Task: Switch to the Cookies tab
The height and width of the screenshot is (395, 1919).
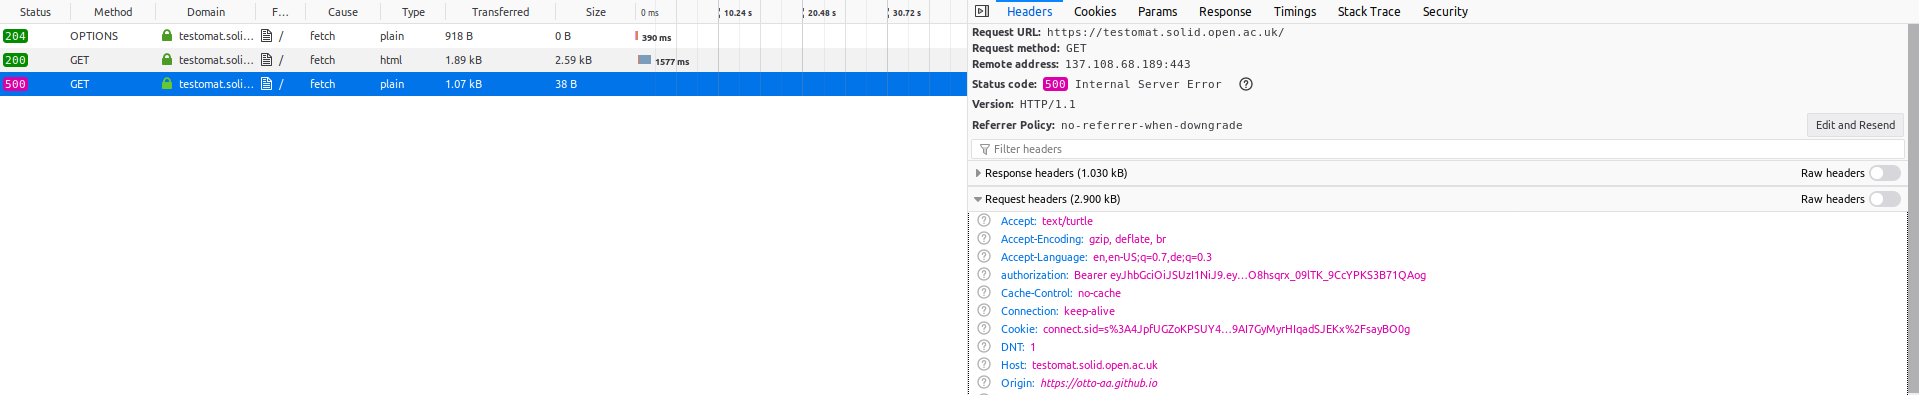Action: pos(1095,12)
